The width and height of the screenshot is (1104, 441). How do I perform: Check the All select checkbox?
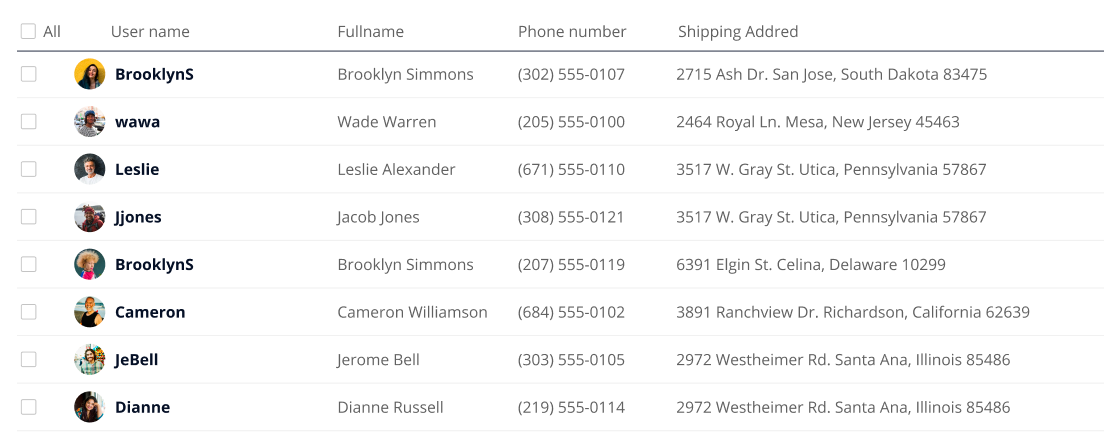click(28, 31)
